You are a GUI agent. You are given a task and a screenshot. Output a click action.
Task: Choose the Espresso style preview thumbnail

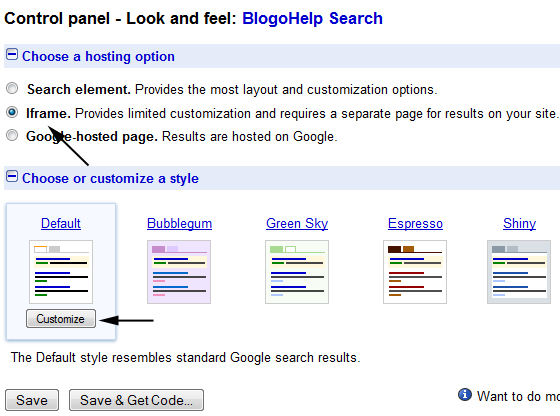[415, 272]
